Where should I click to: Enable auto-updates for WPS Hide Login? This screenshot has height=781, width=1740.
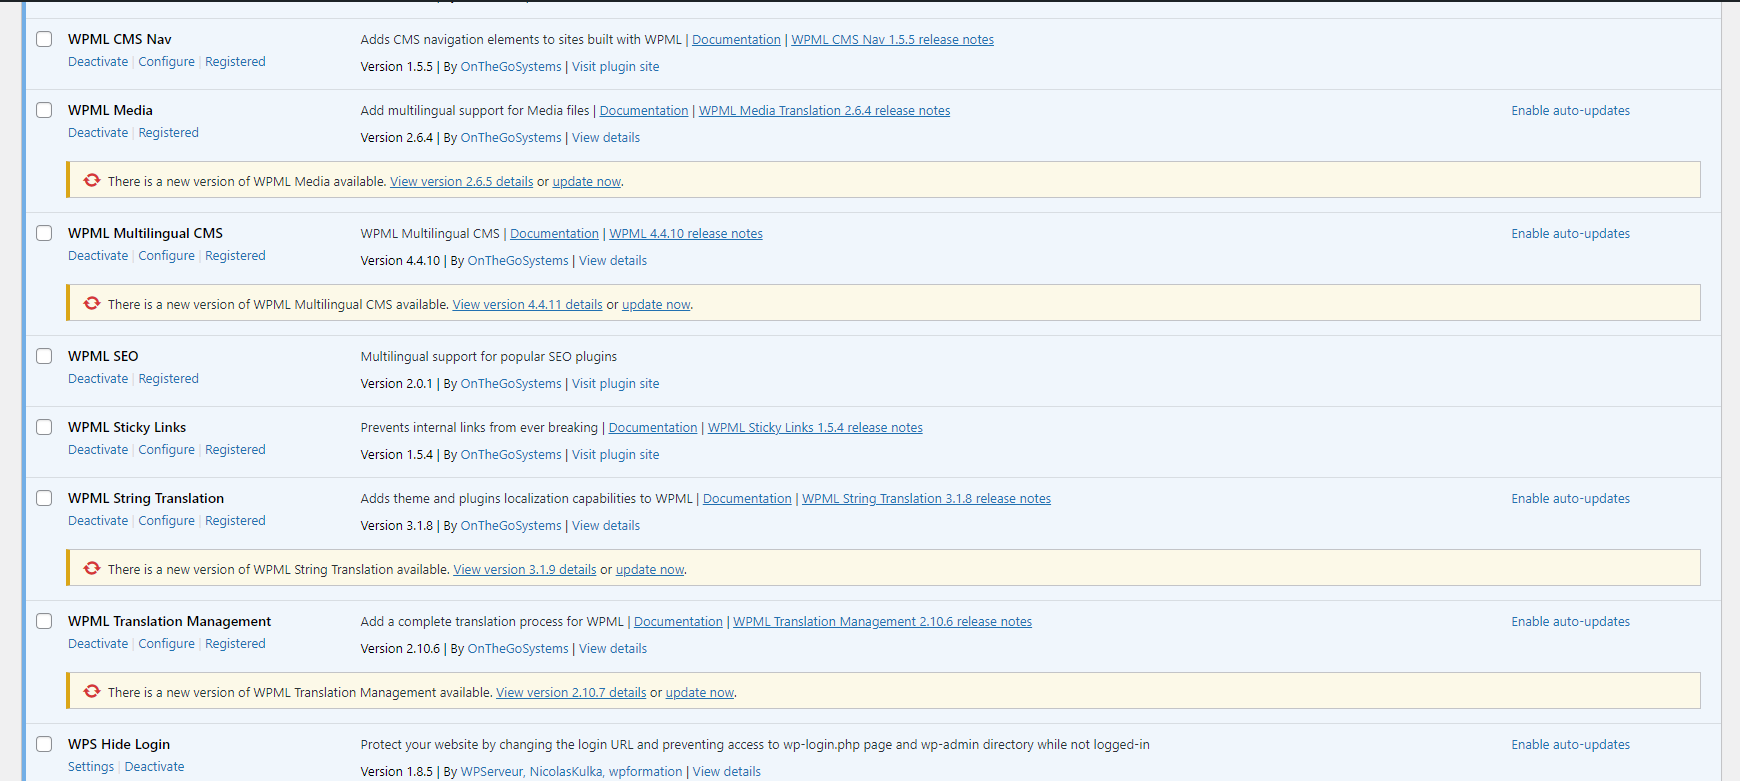coord(1570,745)
